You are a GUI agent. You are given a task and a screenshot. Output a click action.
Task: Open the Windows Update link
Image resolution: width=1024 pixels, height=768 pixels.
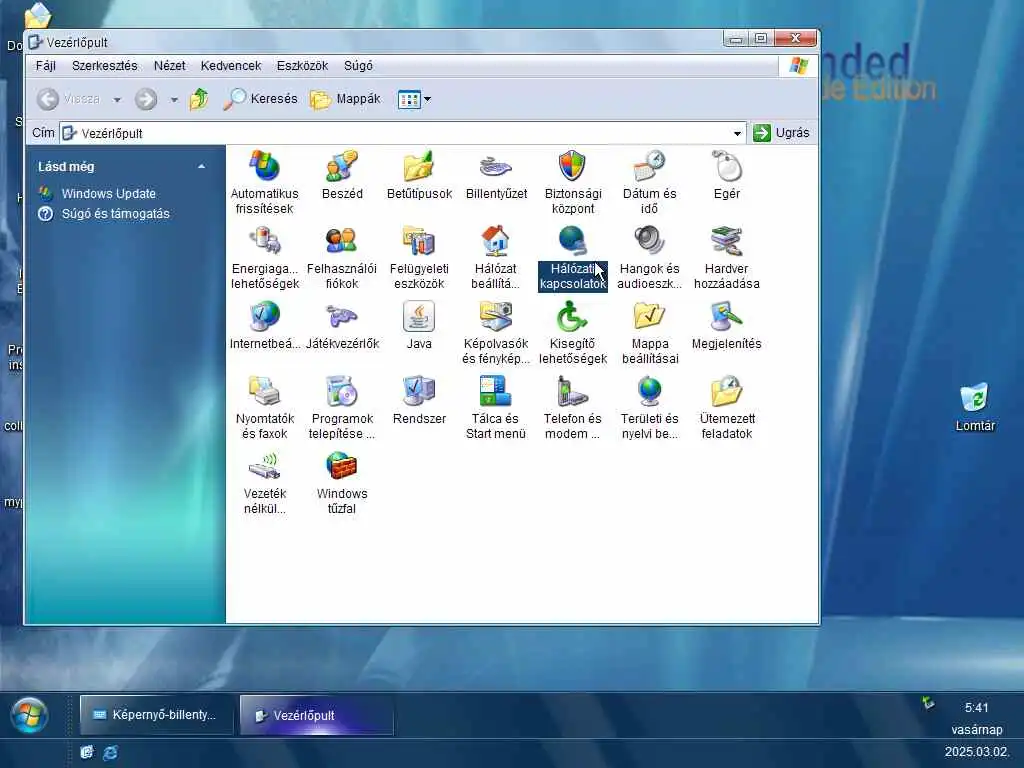coord(108,194)
